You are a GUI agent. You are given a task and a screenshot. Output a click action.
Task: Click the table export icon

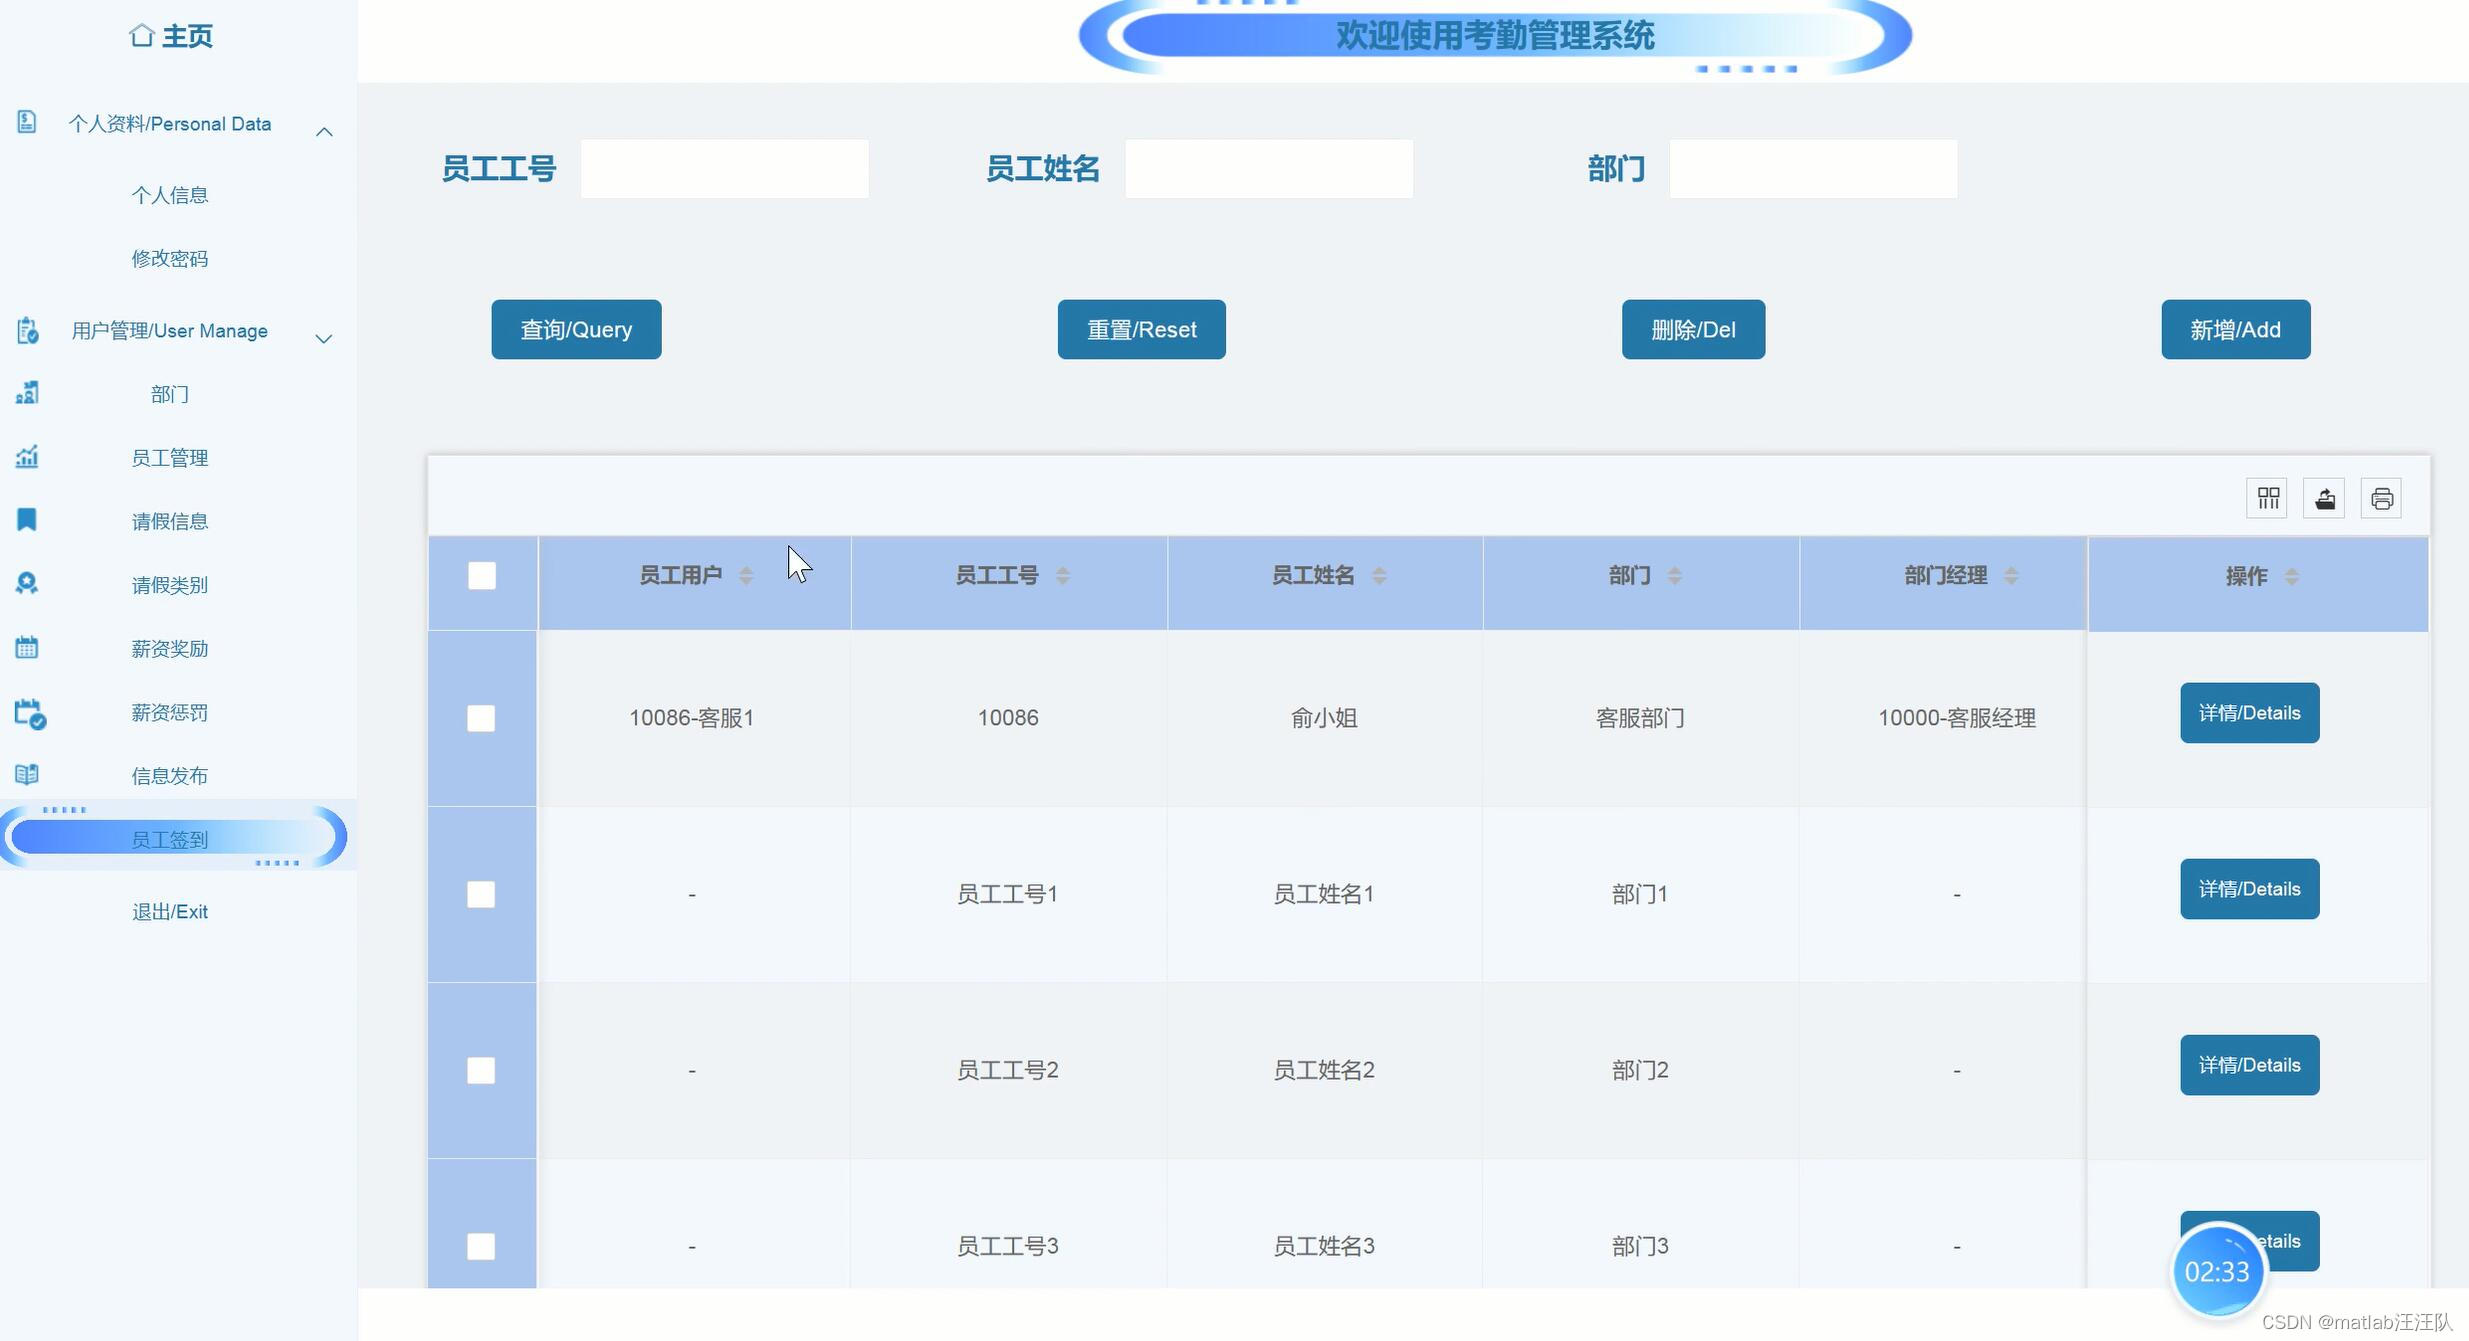point(2324,498)
